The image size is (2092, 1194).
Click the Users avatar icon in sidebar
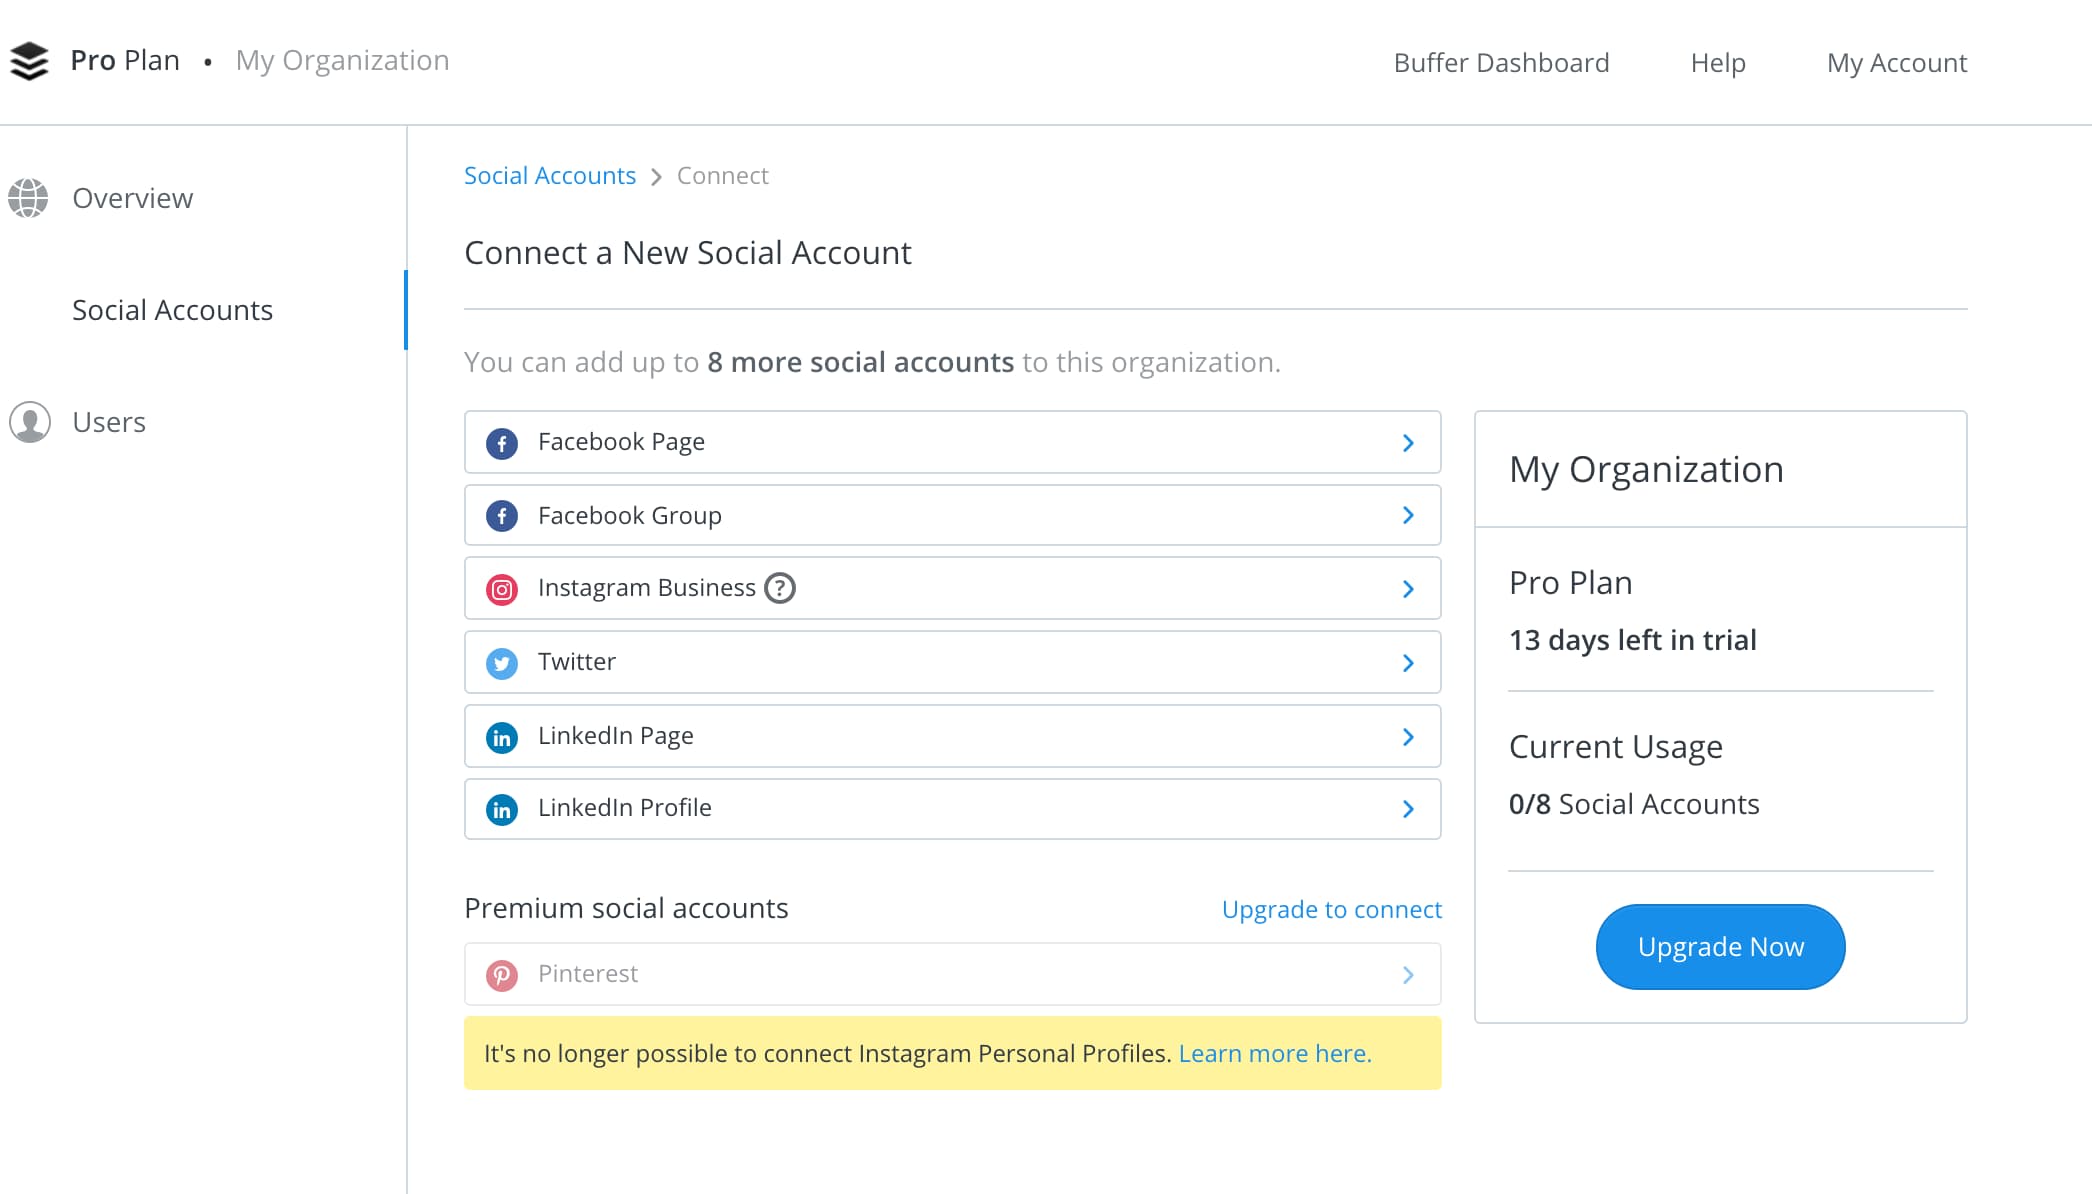tap(30, 422)
